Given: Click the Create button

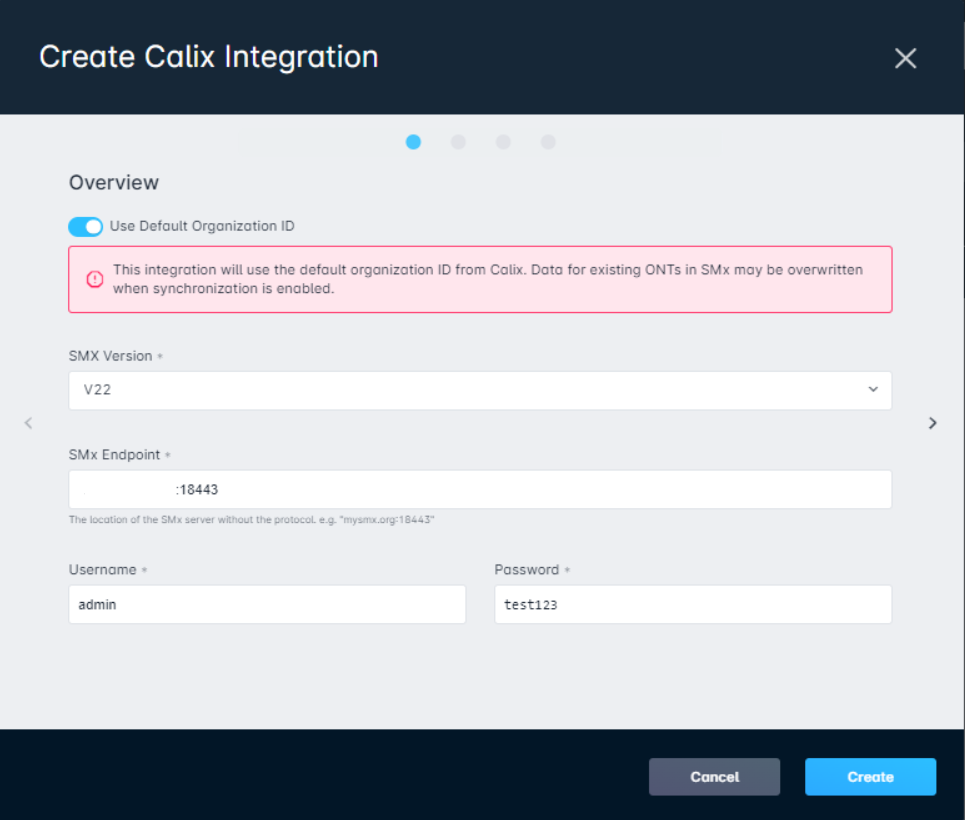Looking at the screenshot, I should (x=870, y=777).
